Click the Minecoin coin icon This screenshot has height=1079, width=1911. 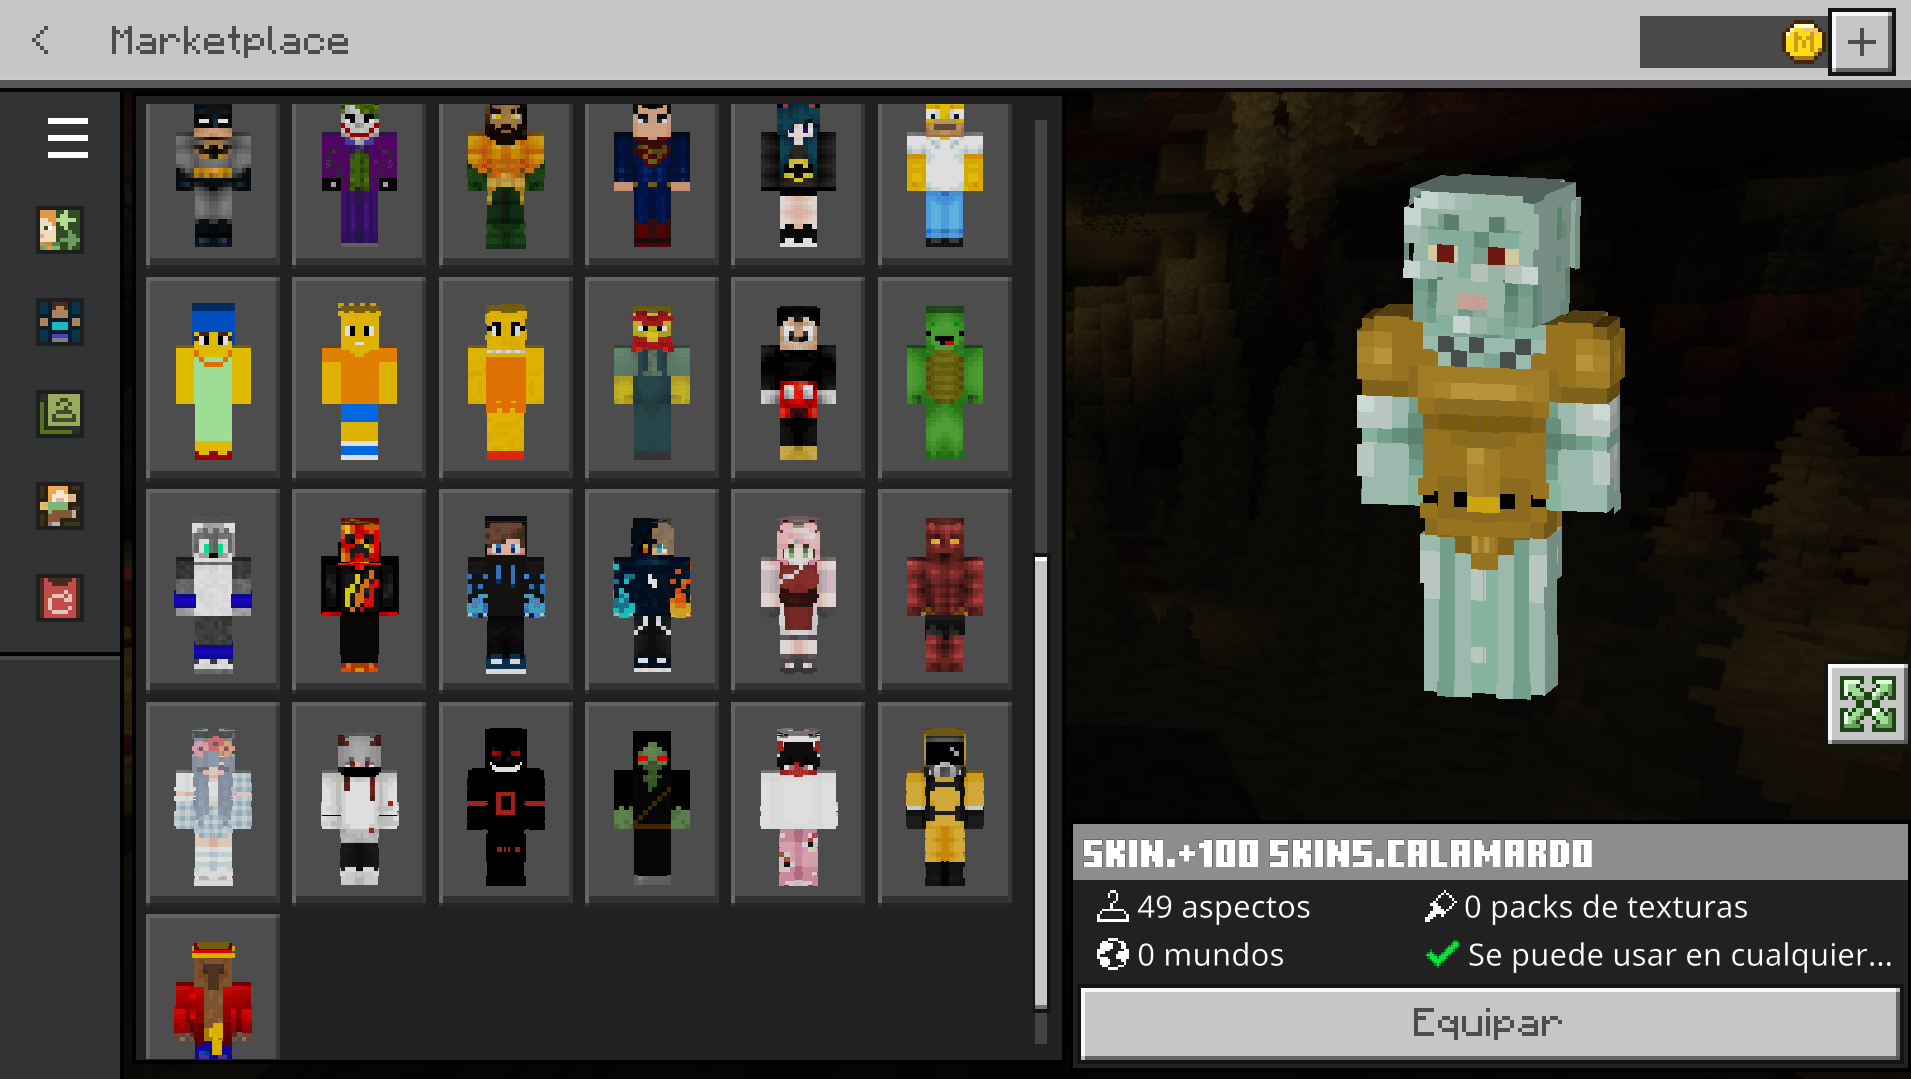point(1803,42)
